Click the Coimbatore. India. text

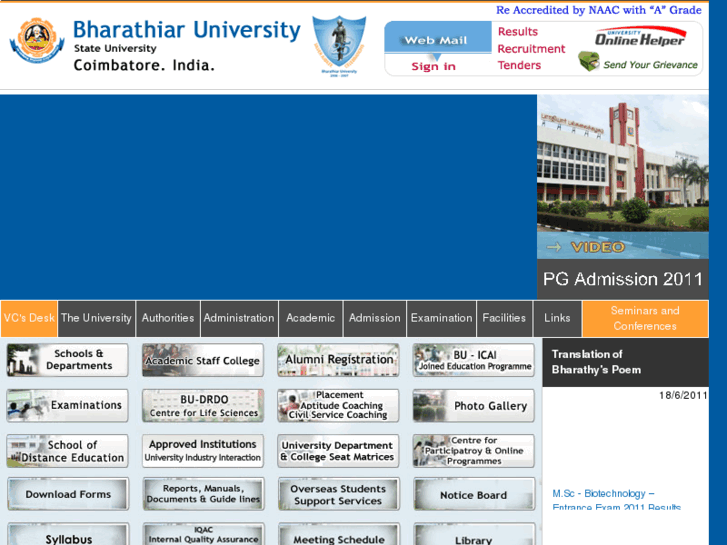pos(144,65)
